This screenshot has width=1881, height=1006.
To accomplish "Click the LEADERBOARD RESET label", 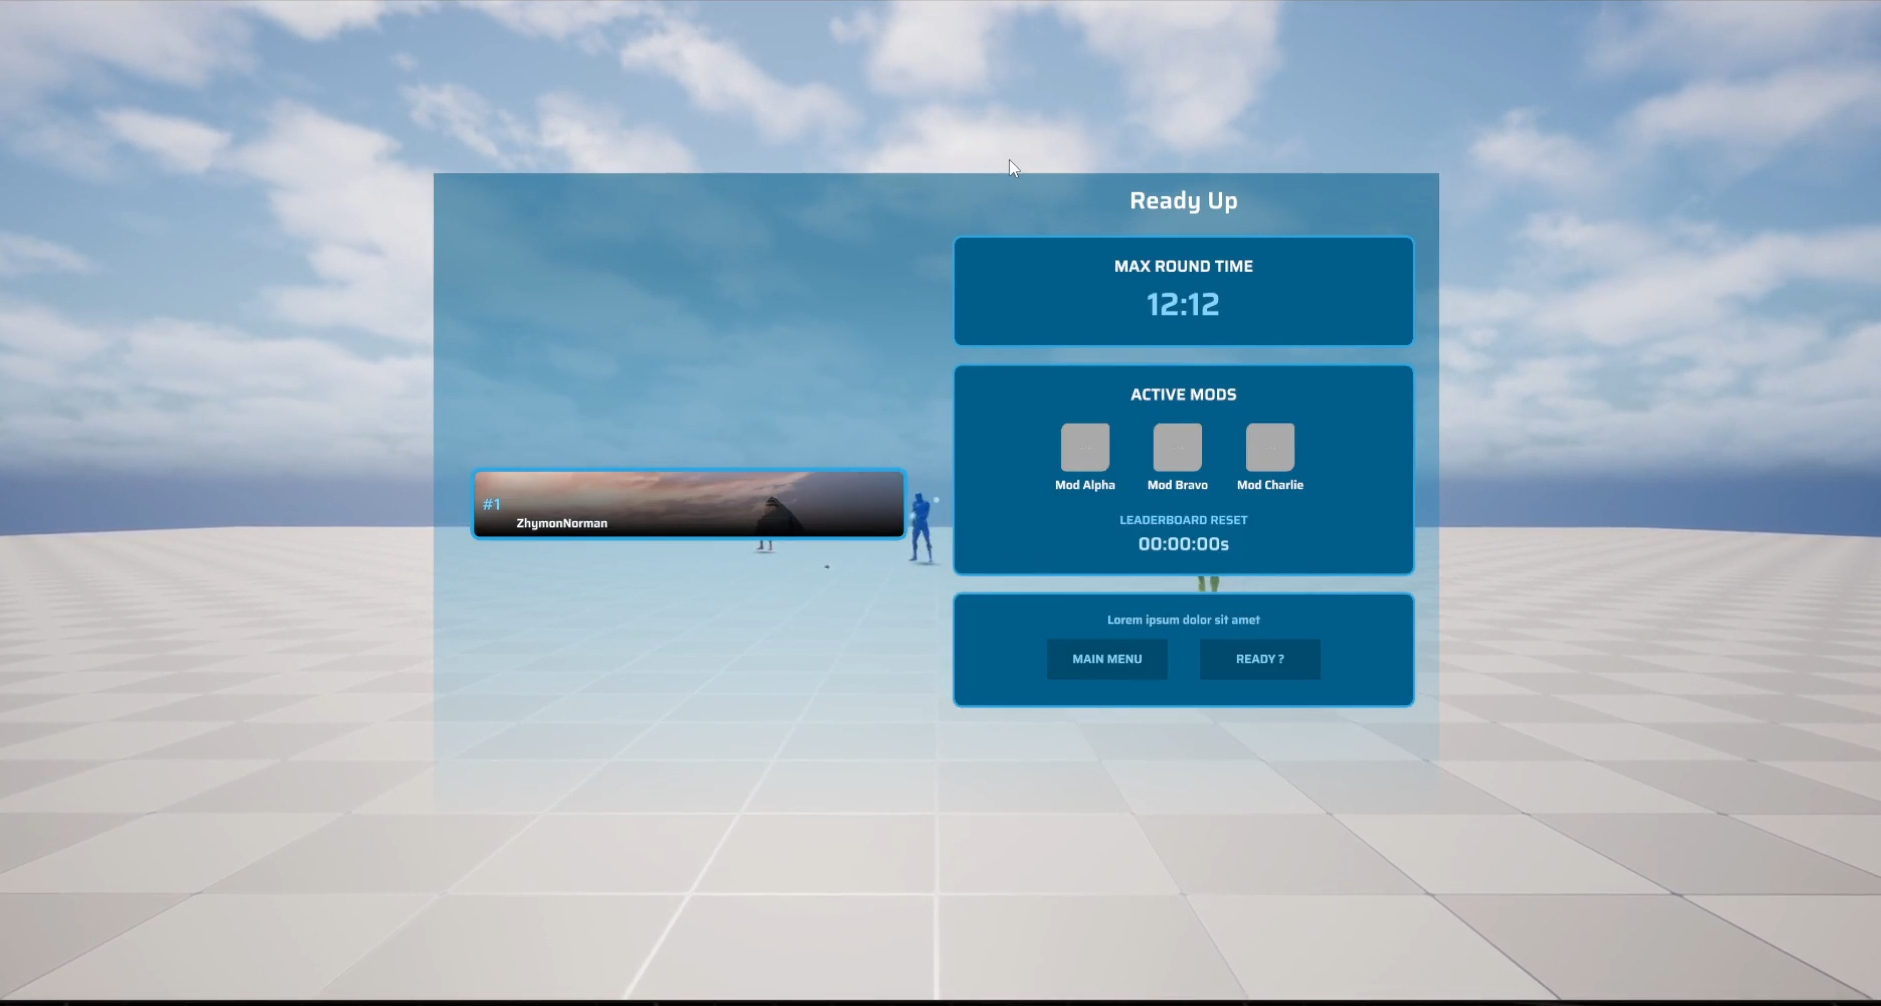I will [1183, 520].
